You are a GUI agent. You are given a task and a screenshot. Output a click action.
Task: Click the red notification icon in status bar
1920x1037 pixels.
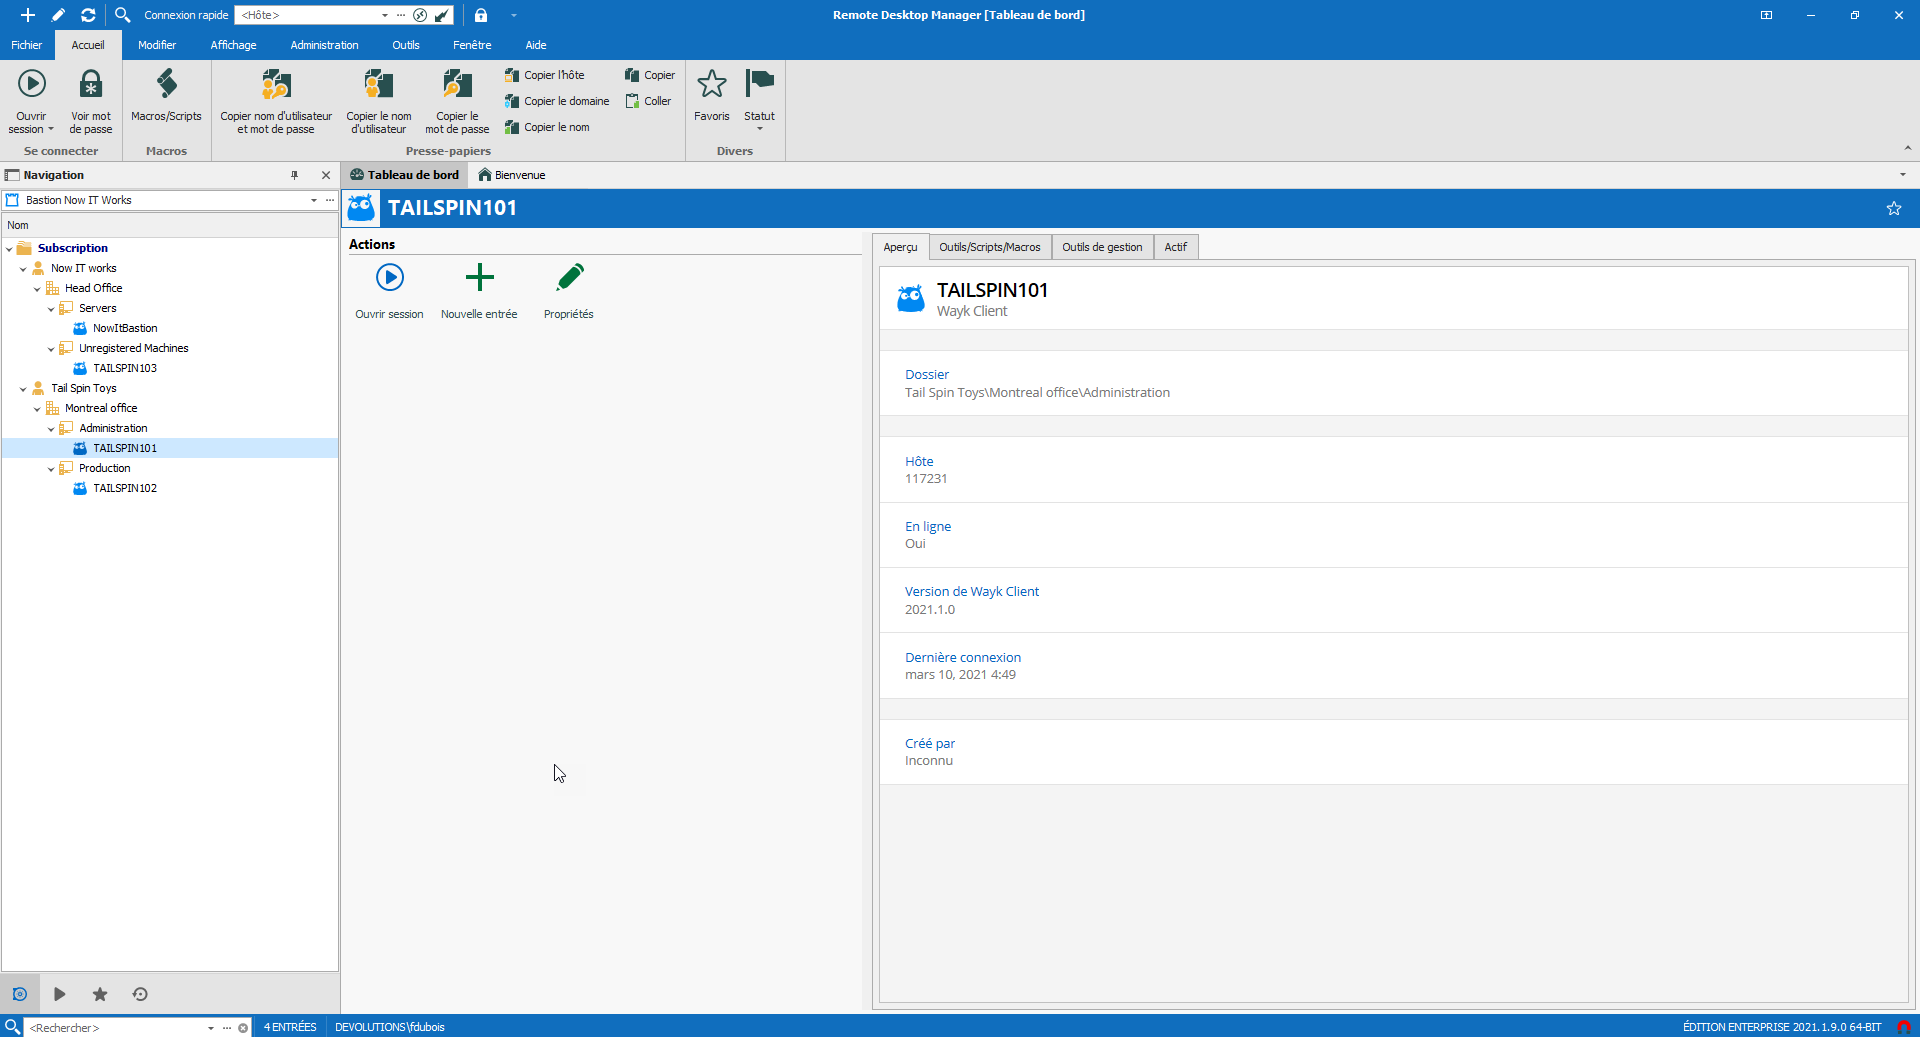pos(1903,1027)
